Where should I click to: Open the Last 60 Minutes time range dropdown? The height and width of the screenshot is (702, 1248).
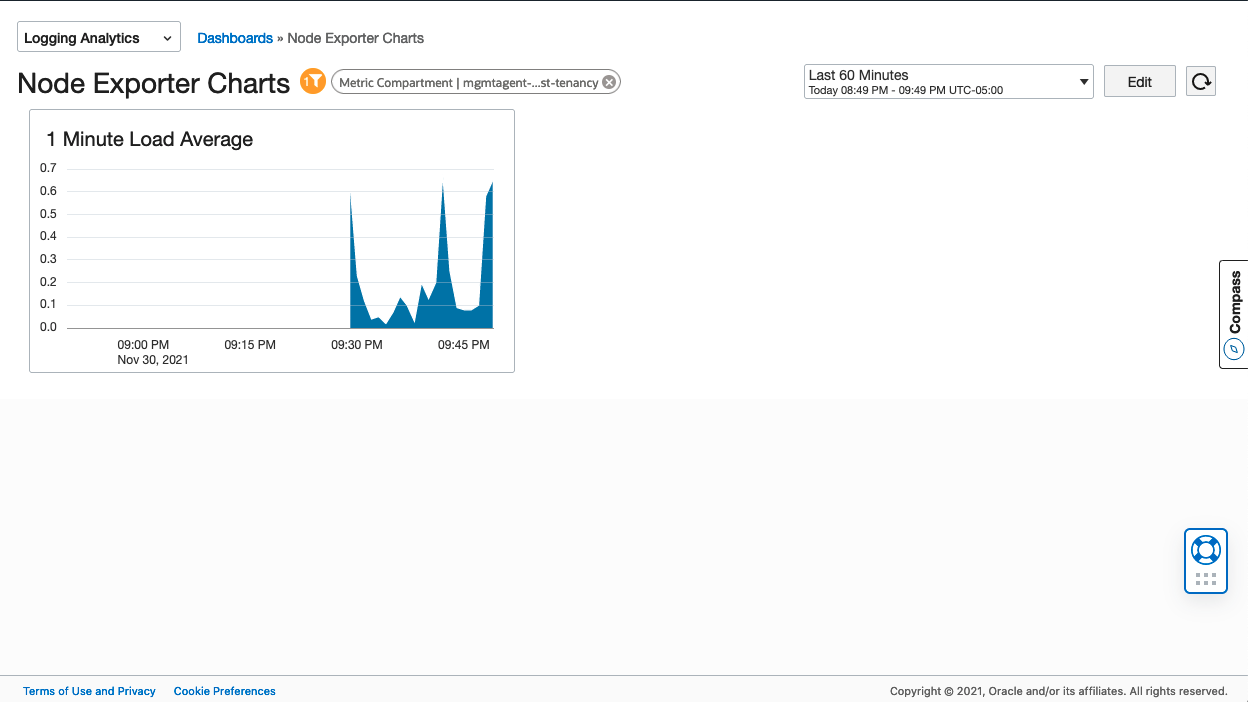pyautogui.click(x=948, y=82)
